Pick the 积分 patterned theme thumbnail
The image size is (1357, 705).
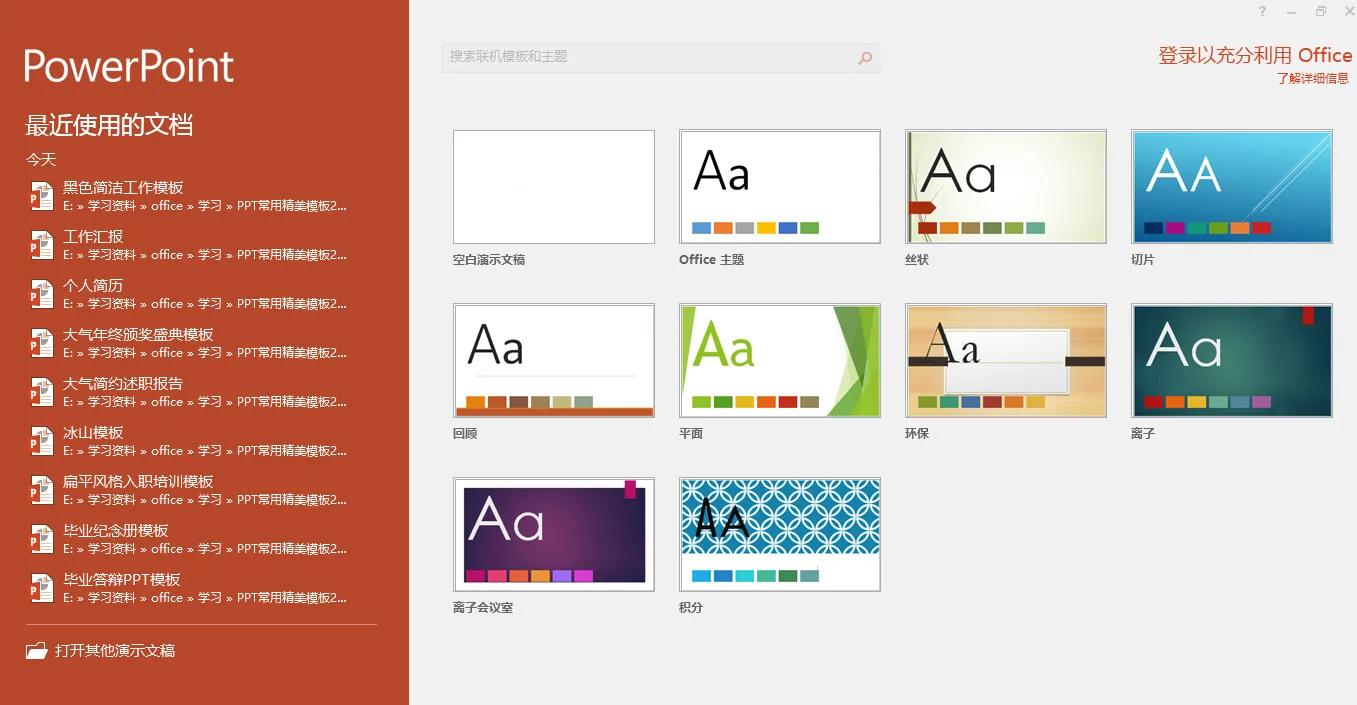[780, 535]
